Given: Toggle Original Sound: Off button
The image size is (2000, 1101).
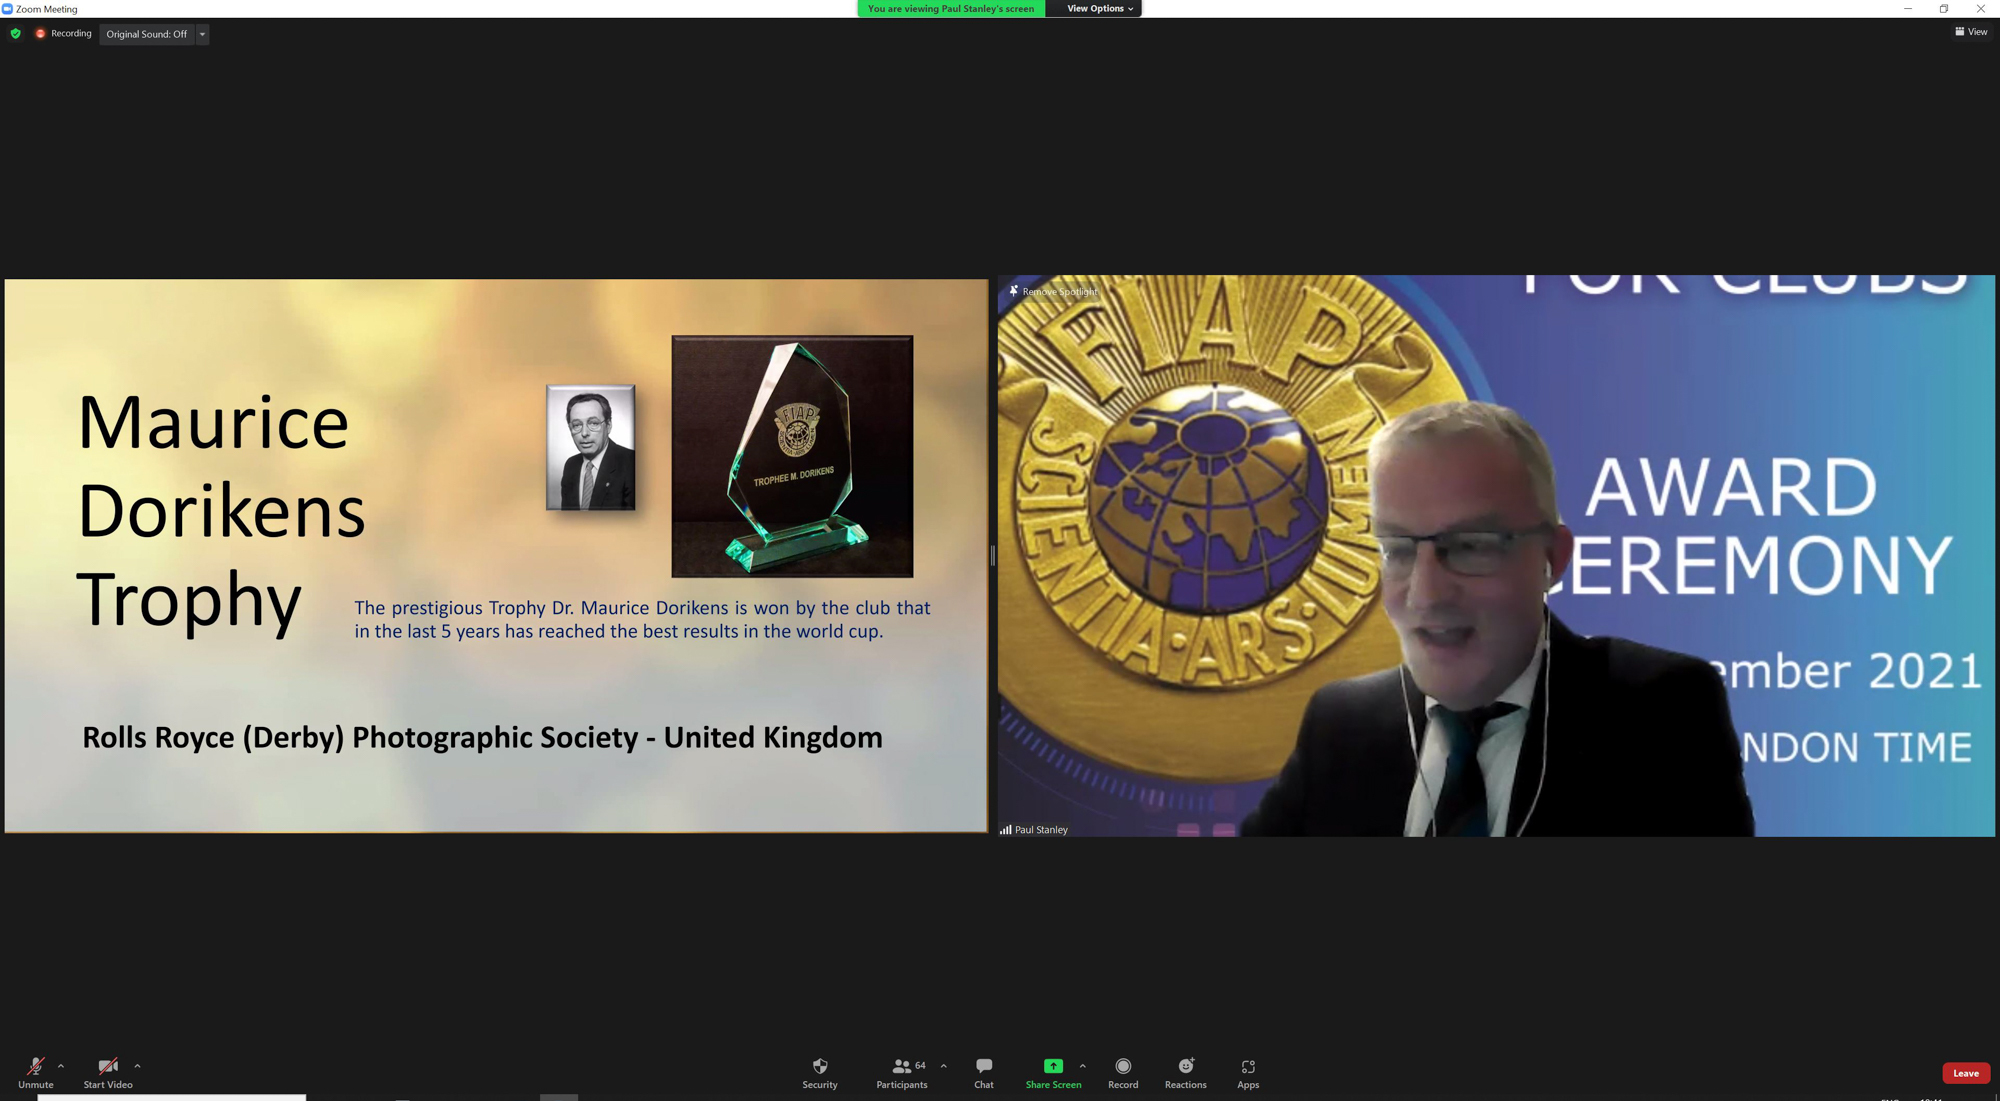Looking at the screenshot, I should [147, 34].
